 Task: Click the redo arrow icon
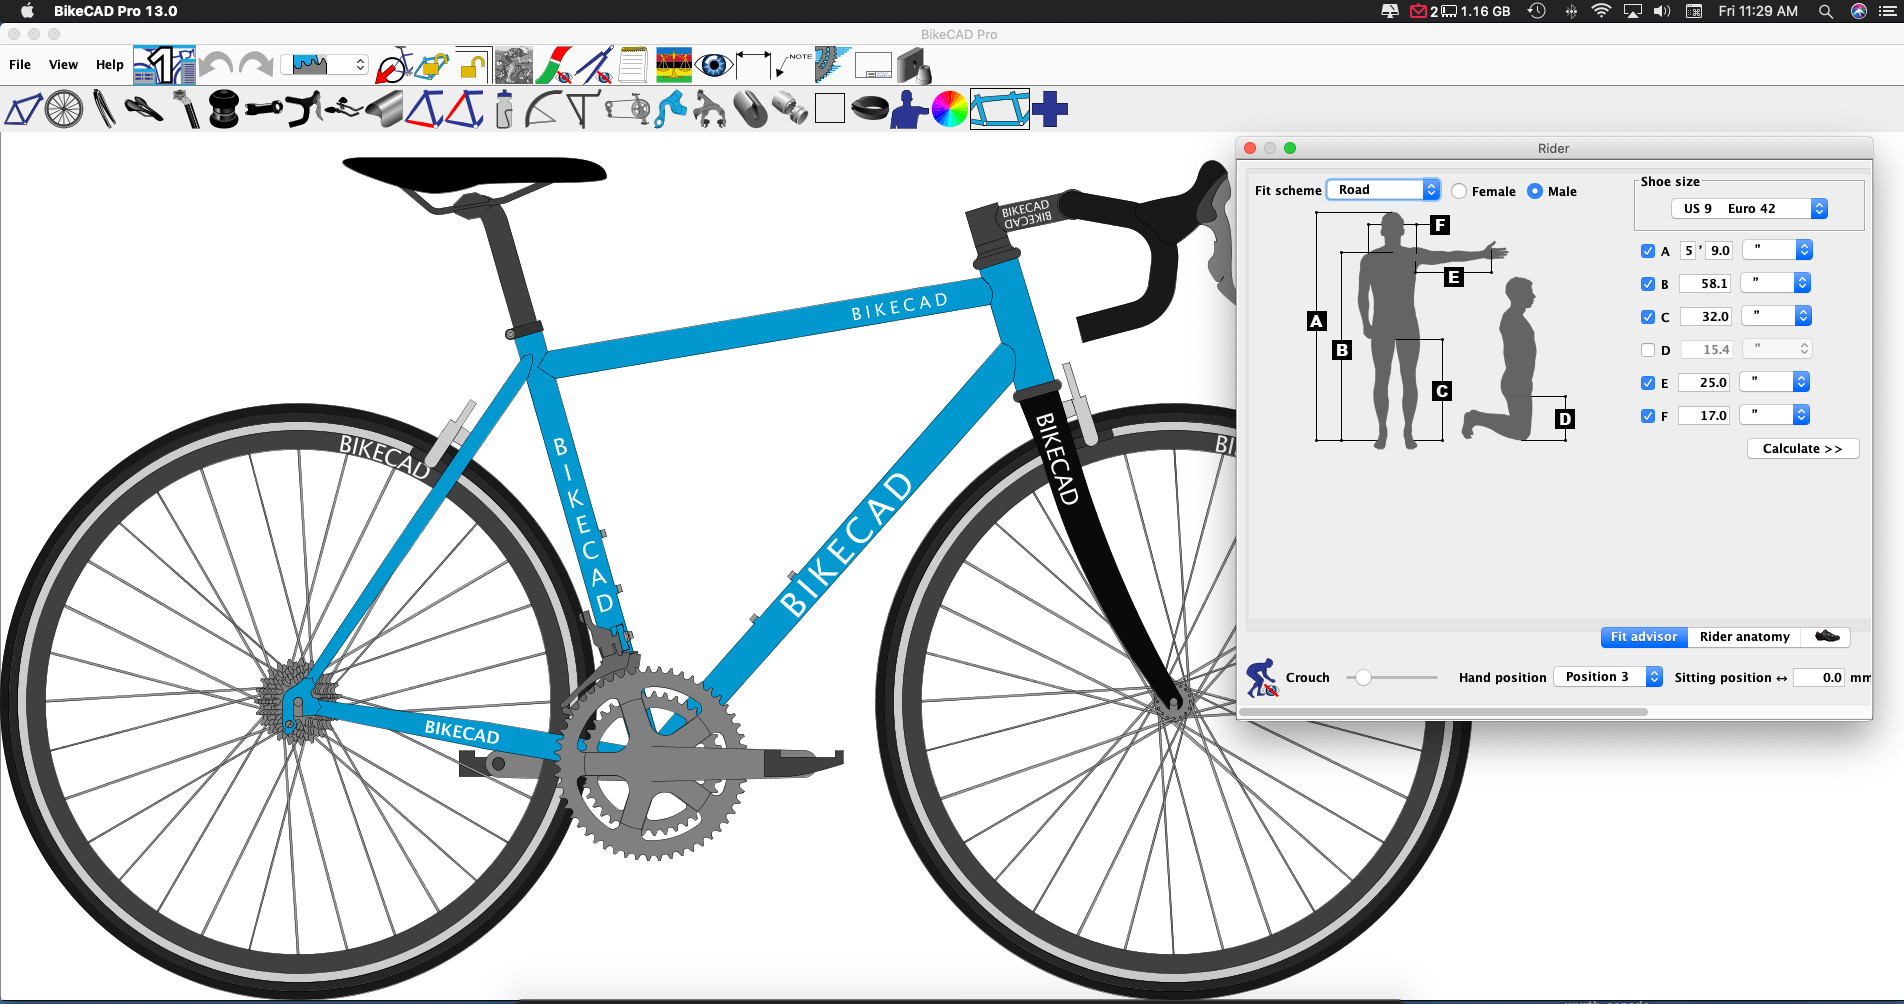(256, 66)
